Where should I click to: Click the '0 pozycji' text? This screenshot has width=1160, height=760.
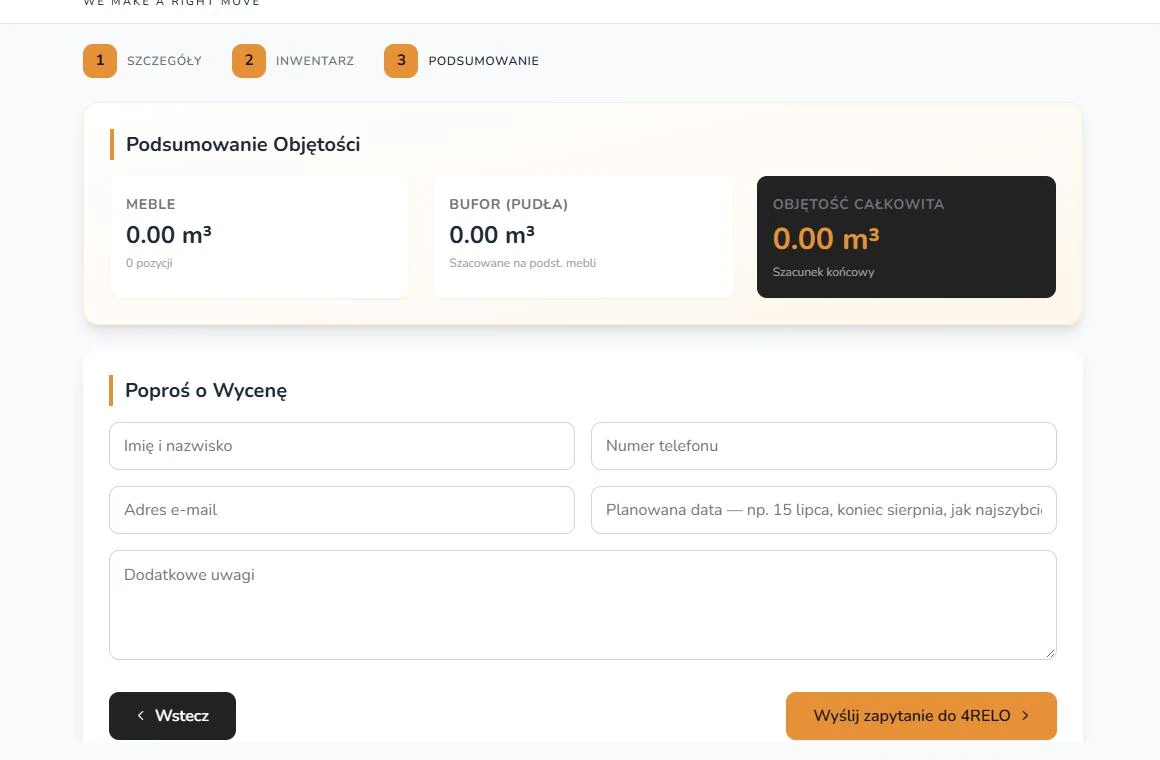tap(149, 263)
